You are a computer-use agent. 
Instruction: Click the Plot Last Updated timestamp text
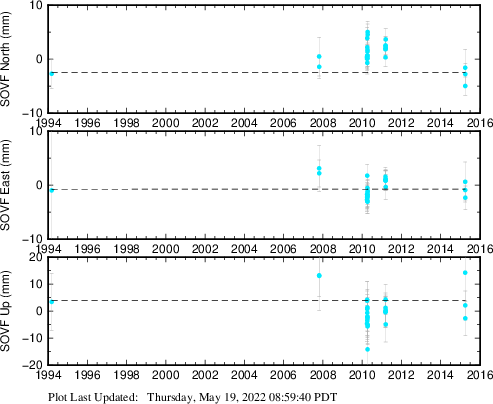[x=193, y=397]
